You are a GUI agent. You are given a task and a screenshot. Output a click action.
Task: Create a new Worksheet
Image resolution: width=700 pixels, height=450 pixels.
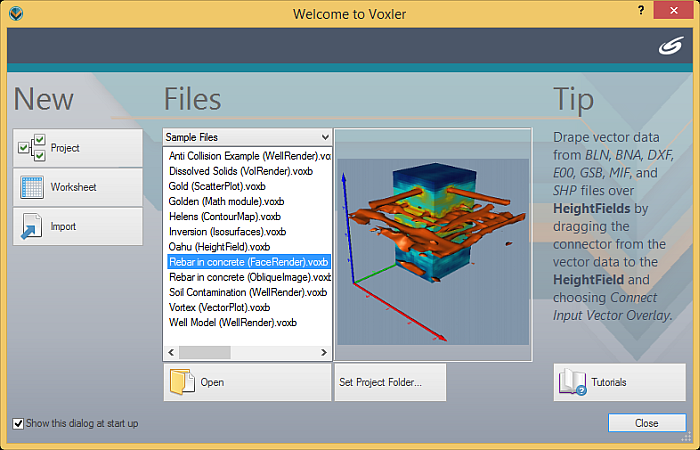point(78,187)
